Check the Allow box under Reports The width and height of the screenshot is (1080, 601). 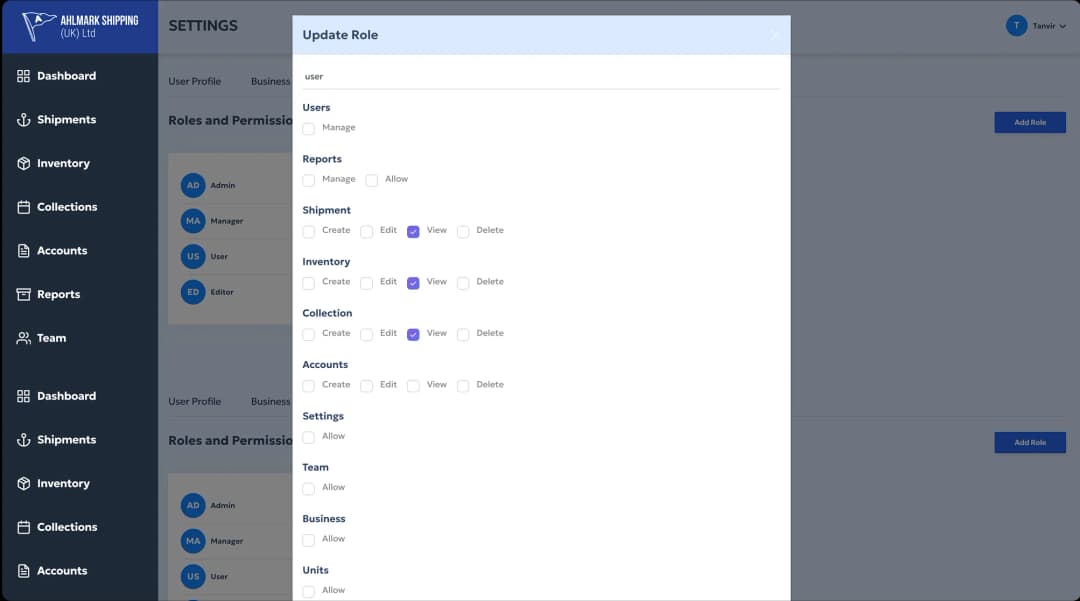click(372, 180)
